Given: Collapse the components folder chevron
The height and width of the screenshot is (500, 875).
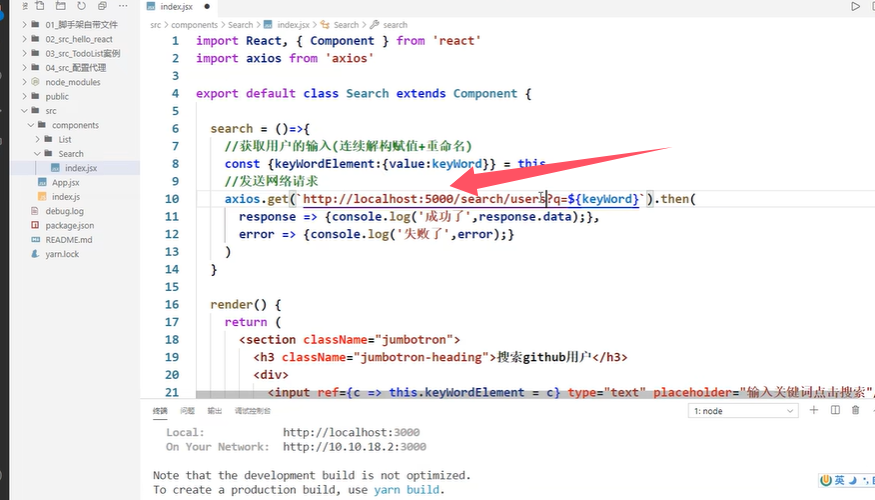Looking at the screenshot, I should [31, 125].
